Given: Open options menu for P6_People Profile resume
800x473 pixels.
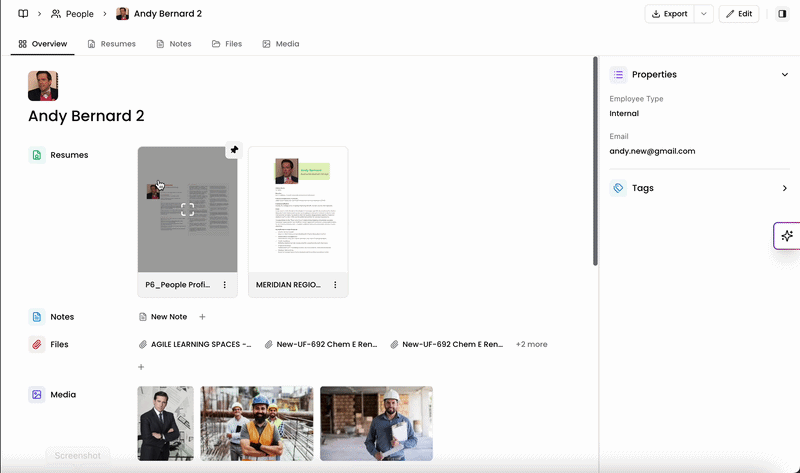Looking at the screenshot, I should click(224, 285).
